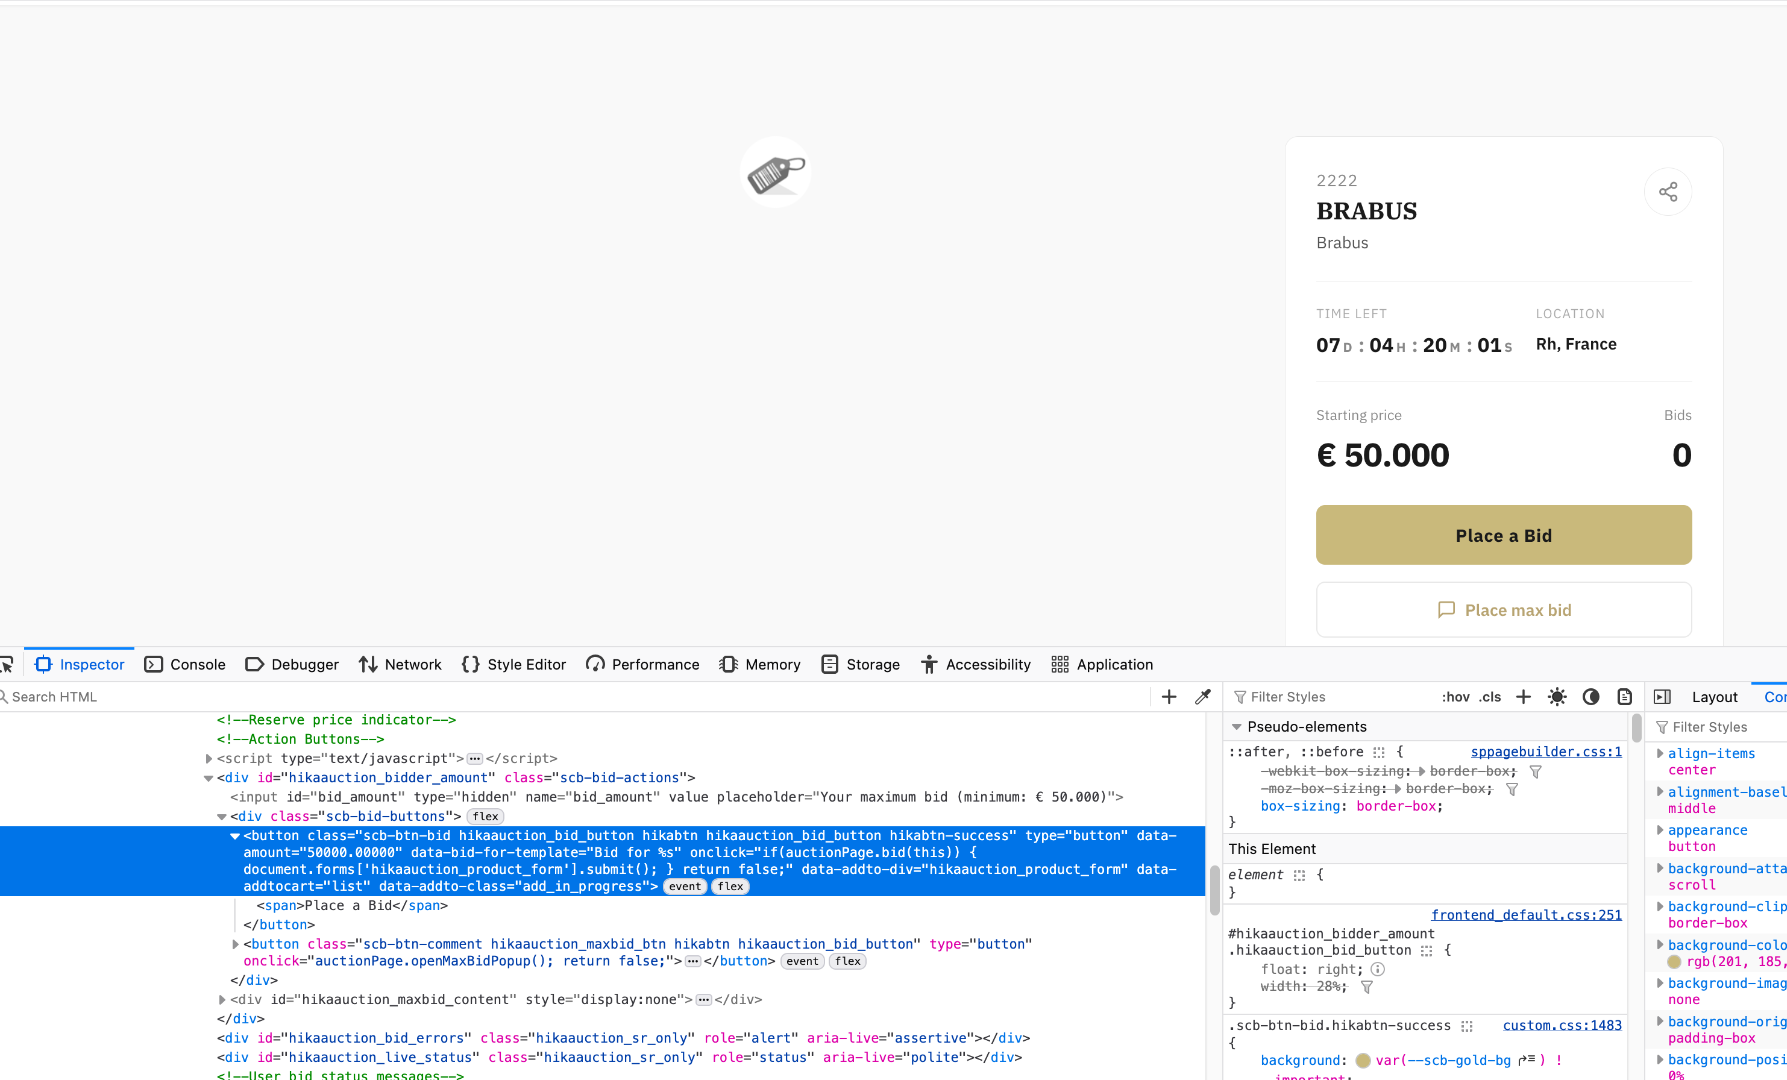Click the event badge on scb-btn-comment button
Image resolution: width=1787 pixels, height=1080 pixels.
(802, 962)
